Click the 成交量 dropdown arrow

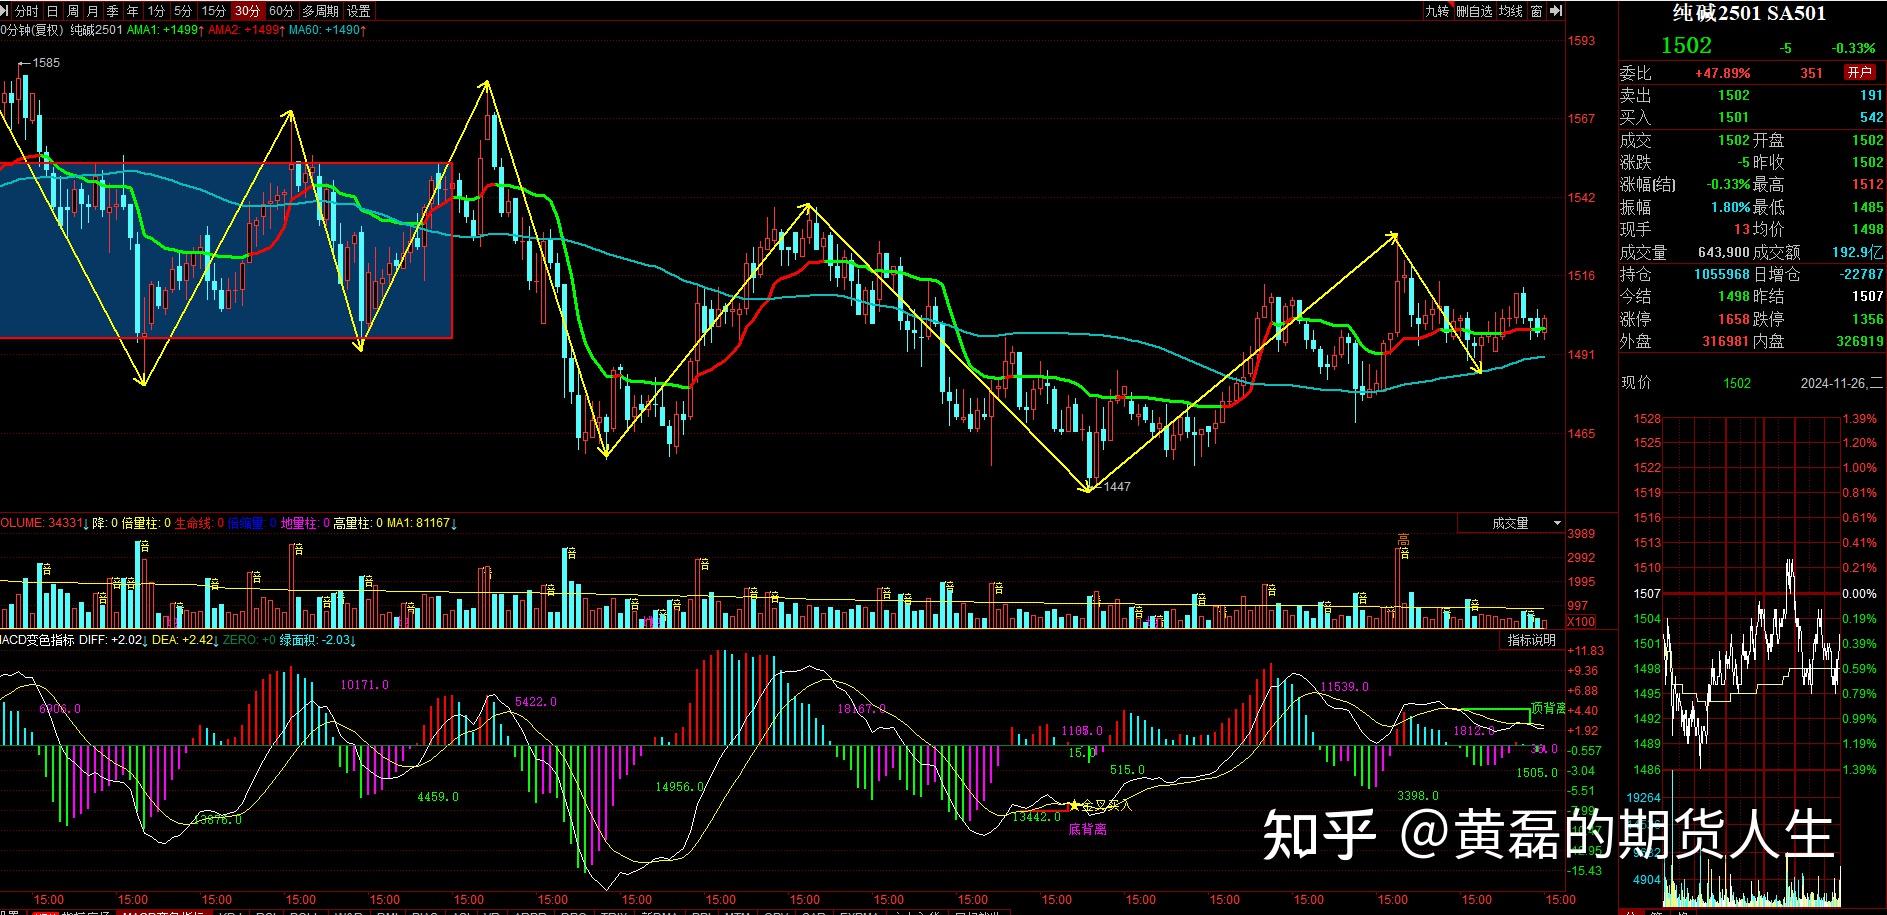point(1556,523)
